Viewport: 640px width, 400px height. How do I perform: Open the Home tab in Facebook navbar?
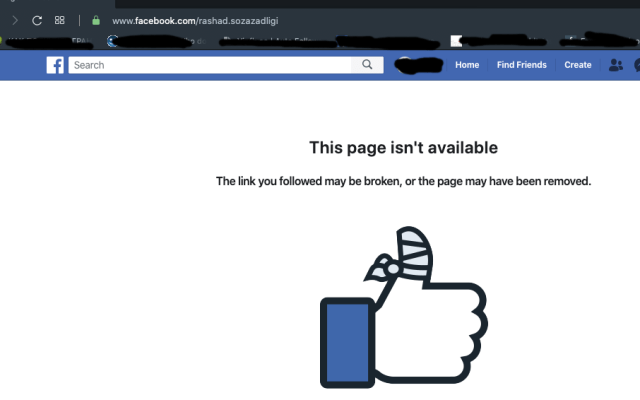click(467, 65)
